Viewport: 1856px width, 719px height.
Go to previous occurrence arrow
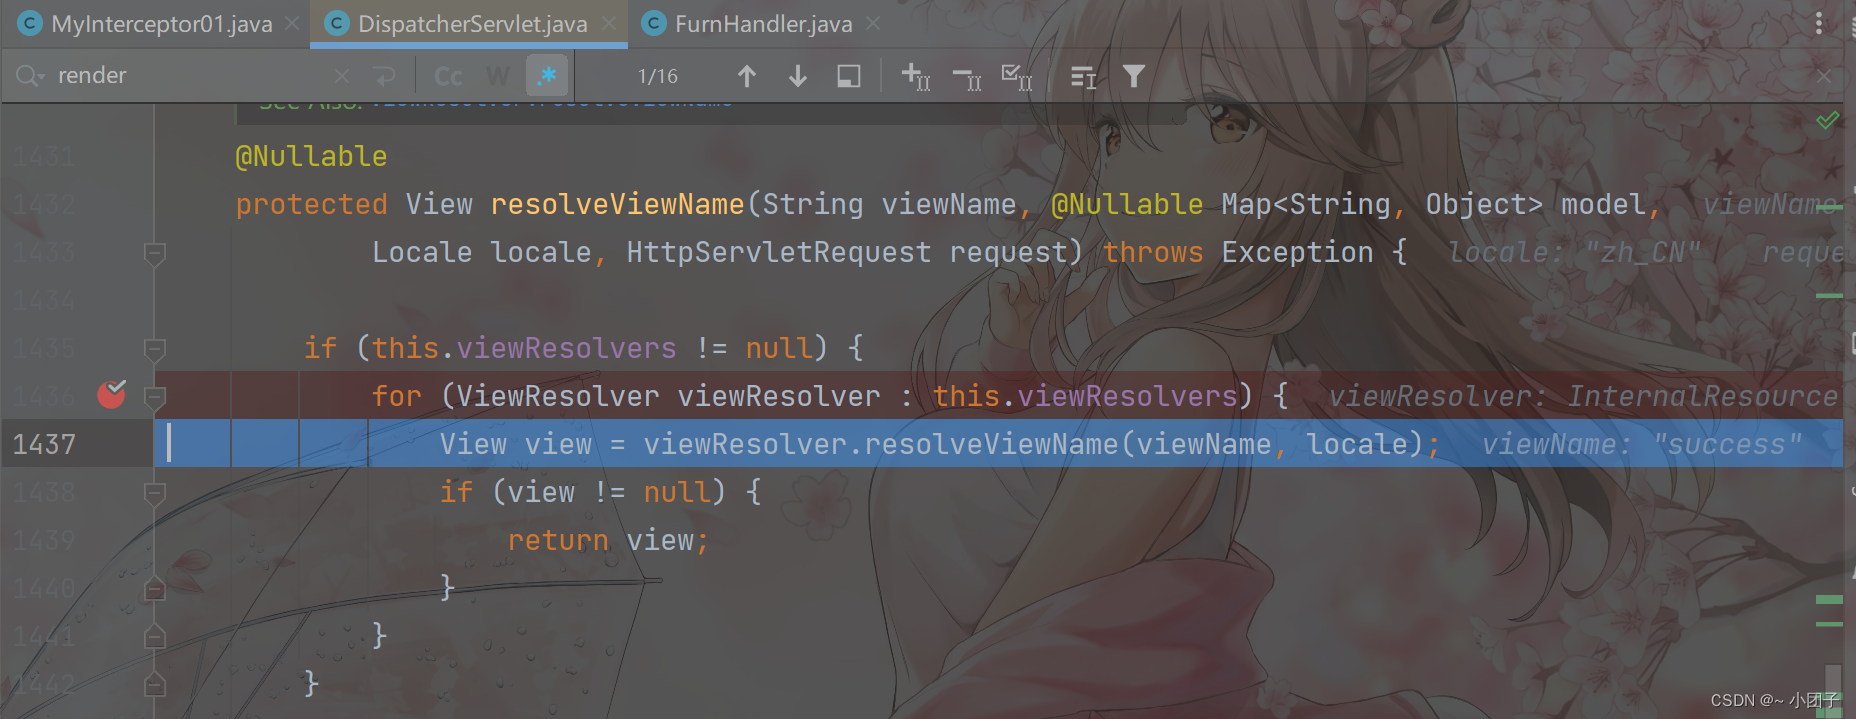click(x=747, y=76)
